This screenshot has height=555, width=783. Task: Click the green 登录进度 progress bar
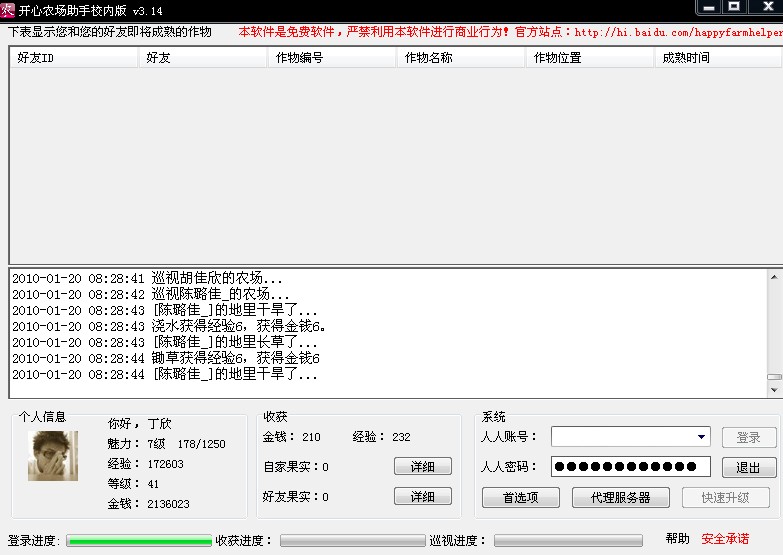tap(139, 541)
